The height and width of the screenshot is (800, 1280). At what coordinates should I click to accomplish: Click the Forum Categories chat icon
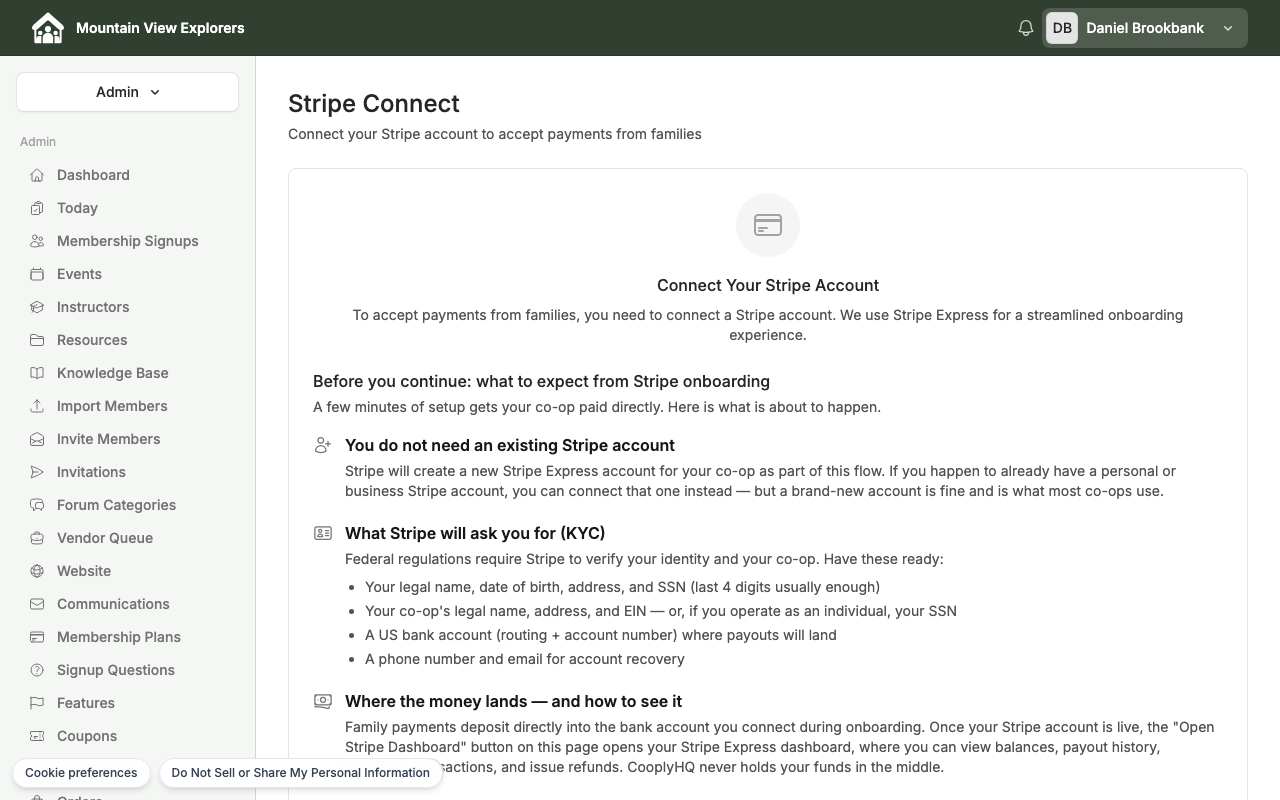37,505
